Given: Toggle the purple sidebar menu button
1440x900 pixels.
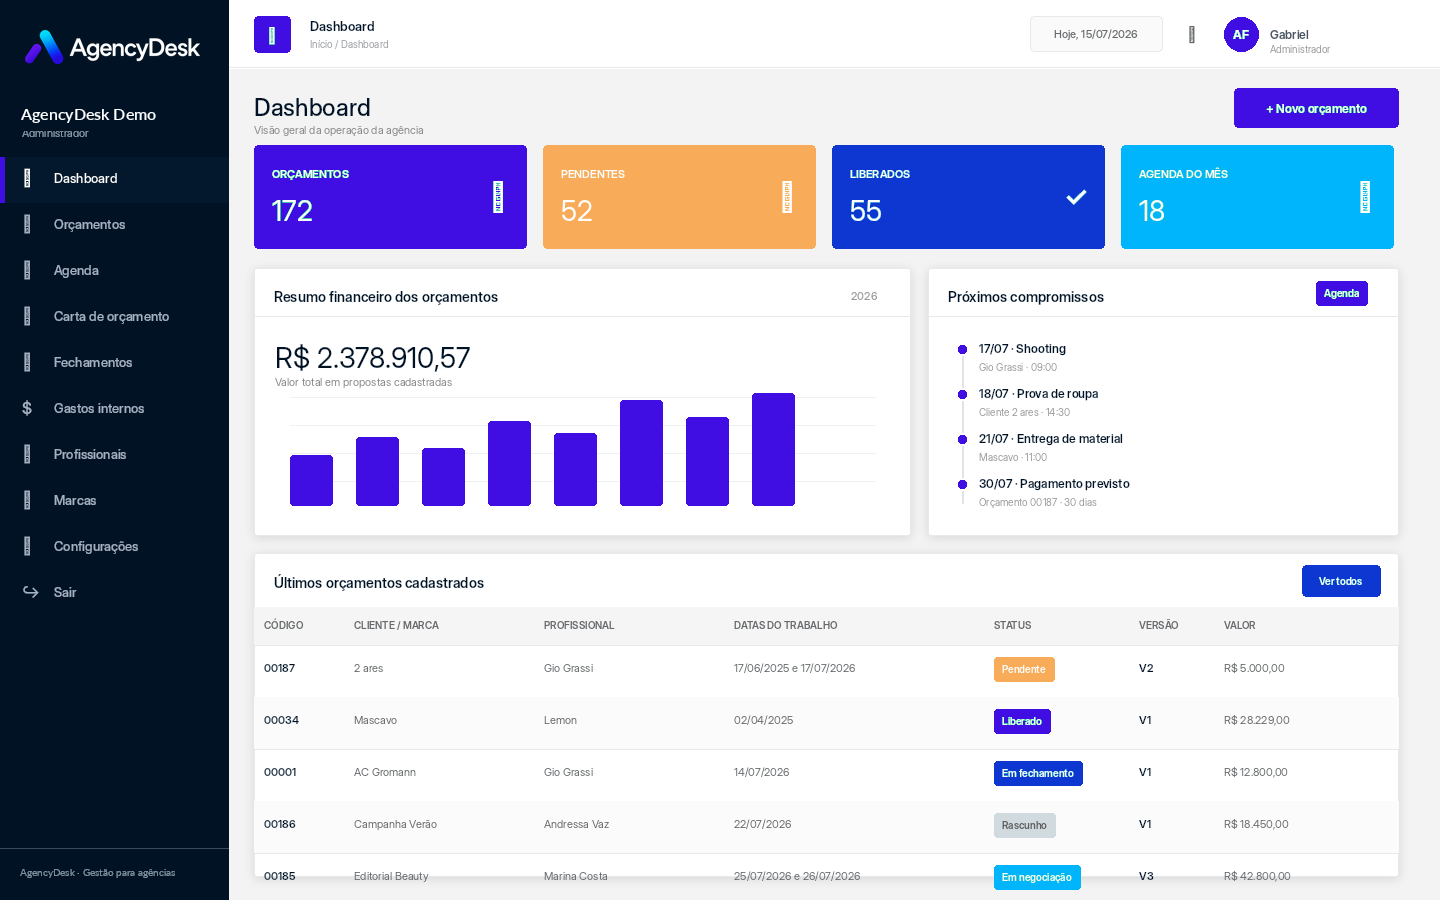Looking at the screenshot, I should pos(272,35).
